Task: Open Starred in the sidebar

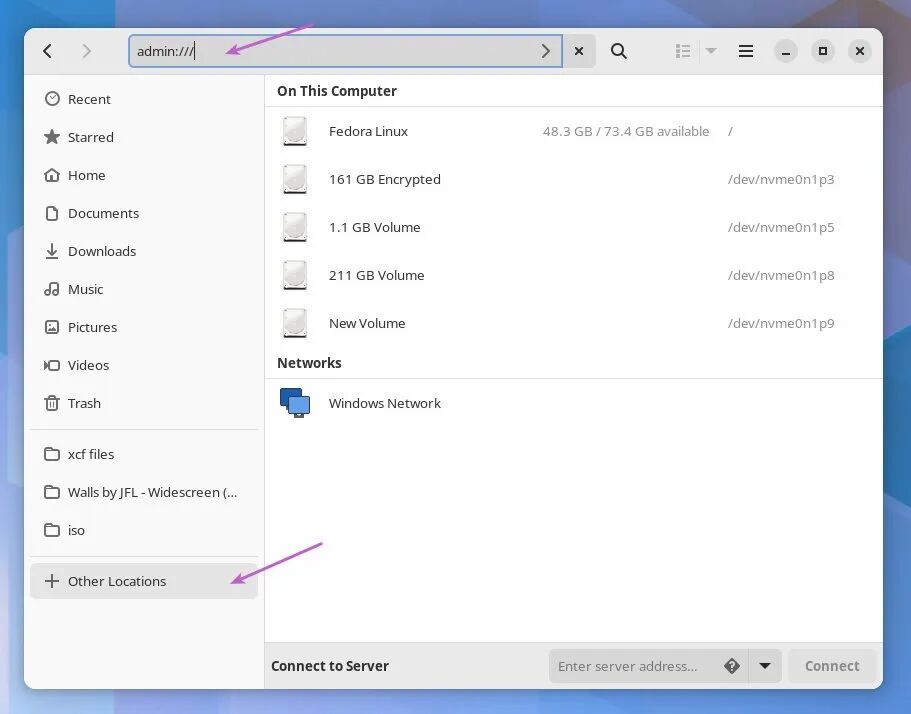Action: [x=144, y=137]
